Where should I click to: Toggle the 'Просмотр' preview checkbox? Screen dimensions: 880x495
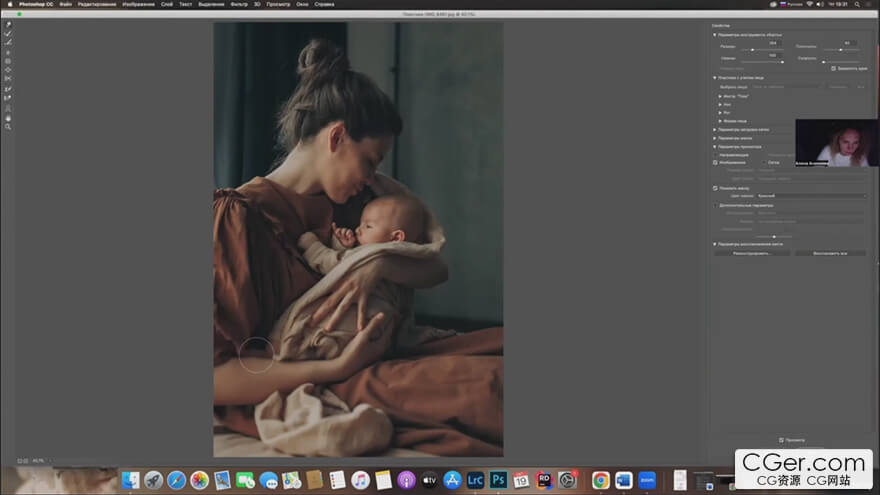click(781, 439)
